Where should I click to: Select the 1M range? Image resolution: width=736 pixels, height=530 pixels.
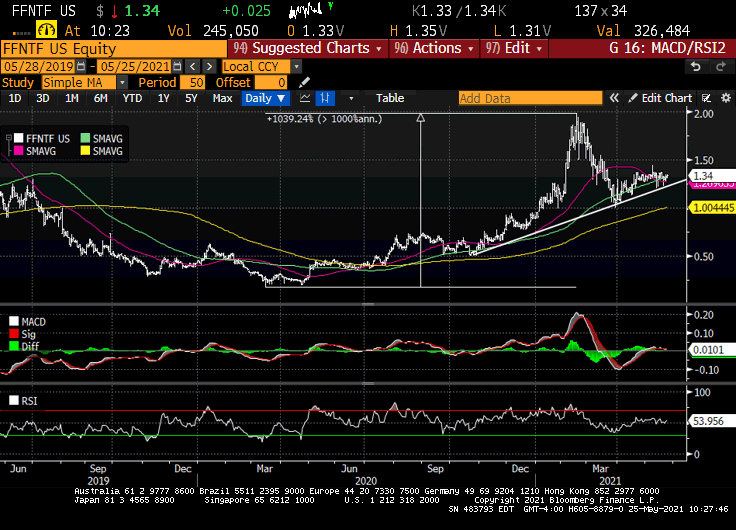click(71, 98)
